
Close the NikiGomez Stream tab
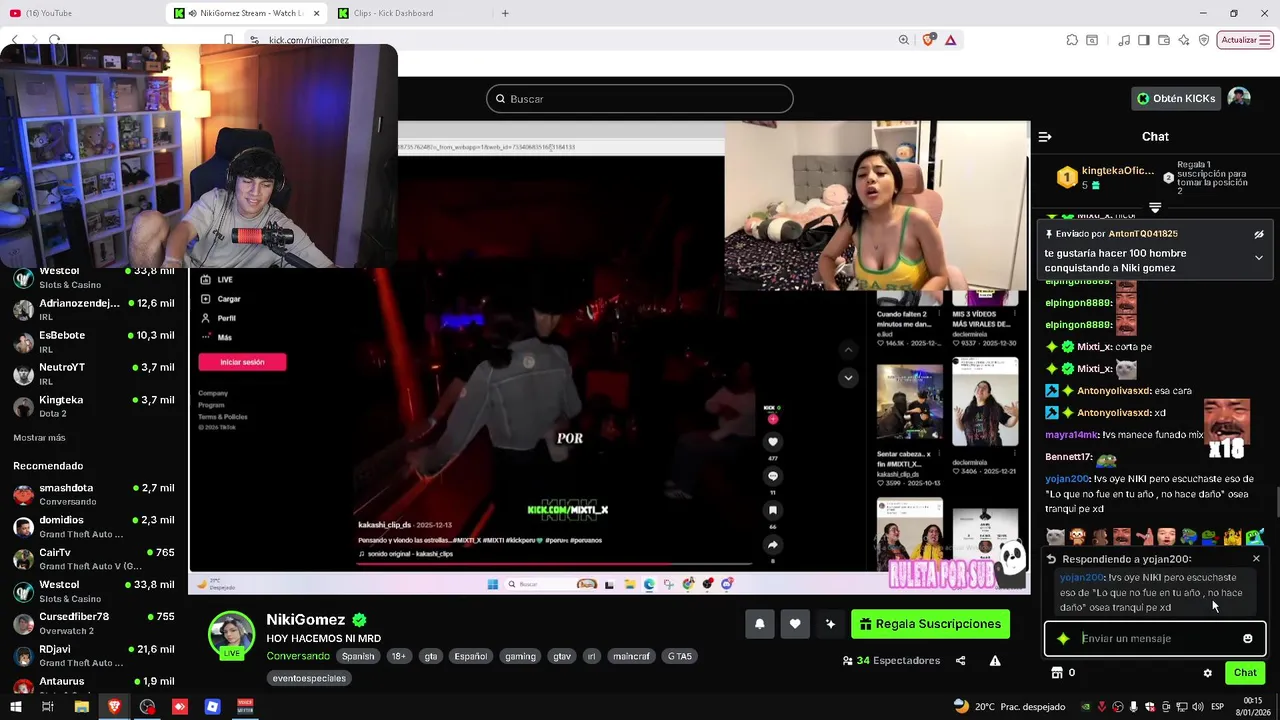pos(317,13)
